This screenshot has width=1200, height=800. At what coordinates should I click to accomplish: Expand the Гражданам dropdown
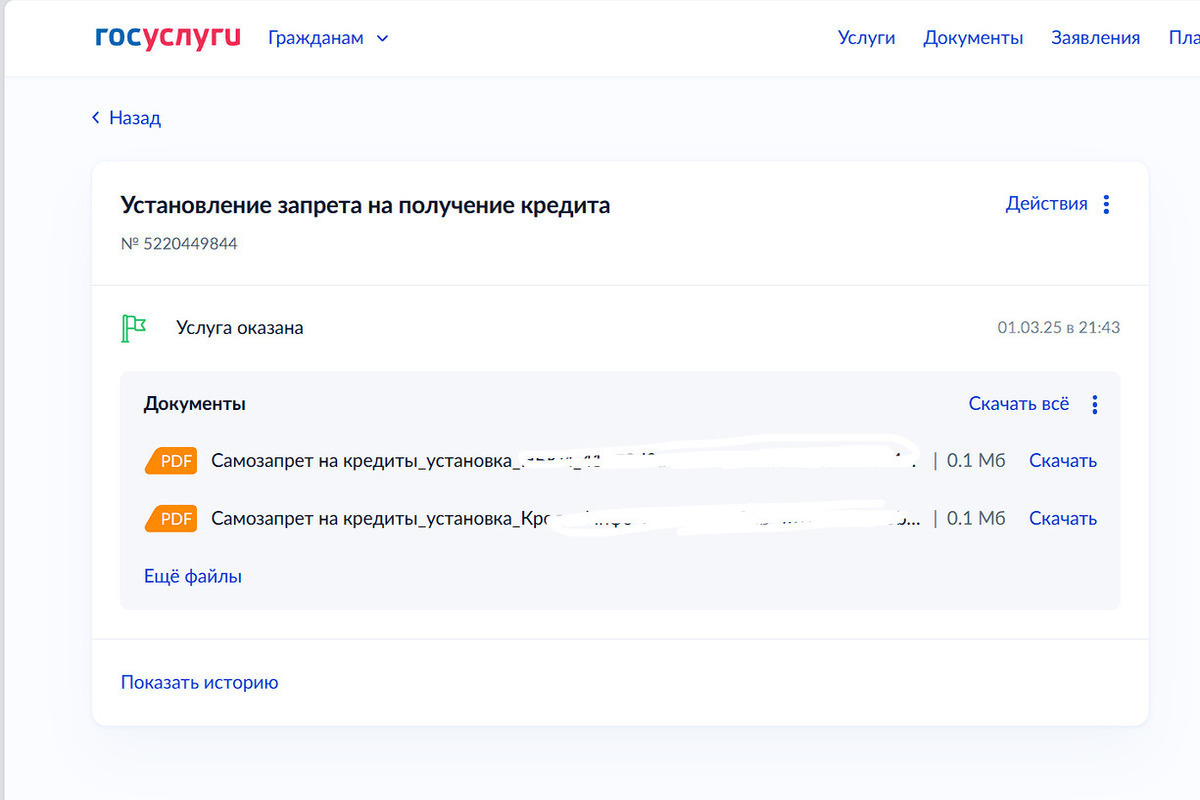tap(328, 38)
